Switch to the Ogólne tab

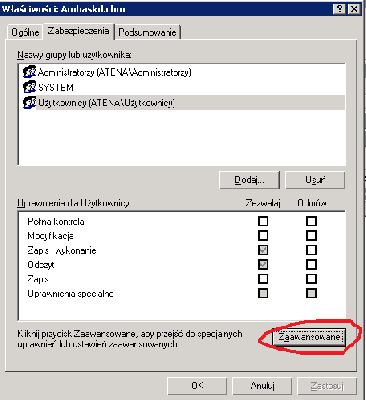tap(25, 32)
